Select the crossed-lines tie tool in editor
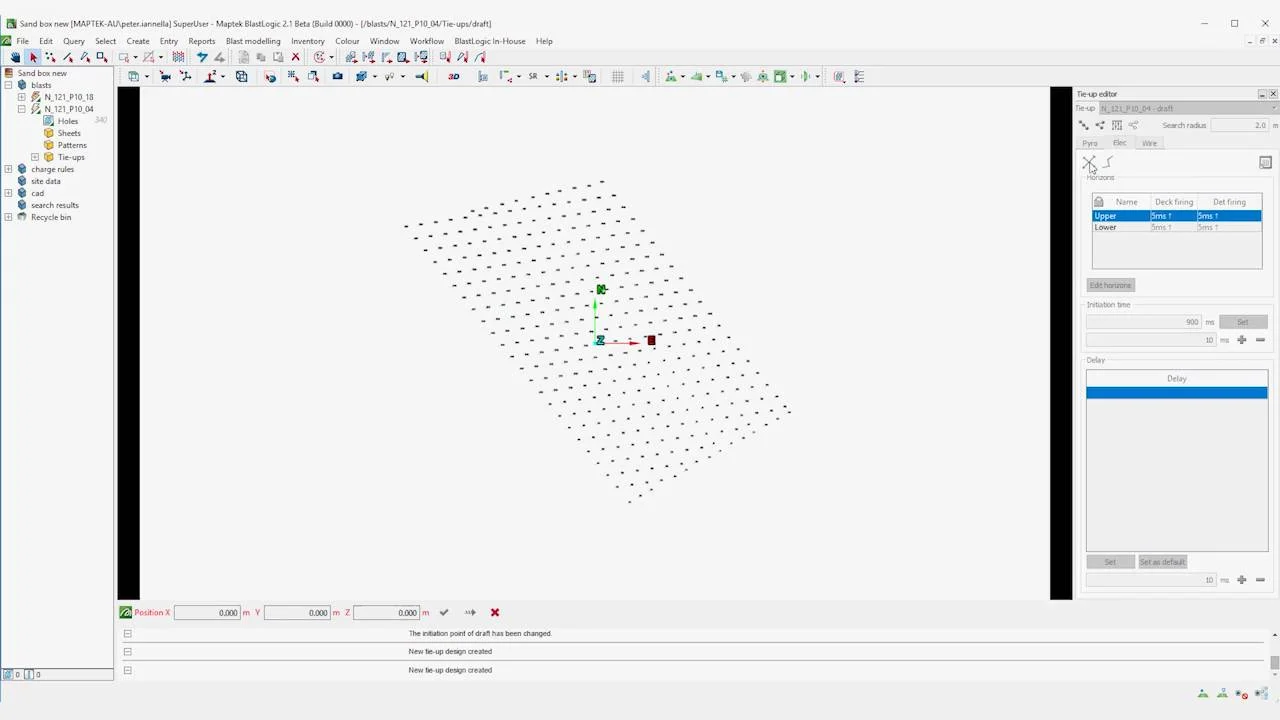 click(1089, 162)
